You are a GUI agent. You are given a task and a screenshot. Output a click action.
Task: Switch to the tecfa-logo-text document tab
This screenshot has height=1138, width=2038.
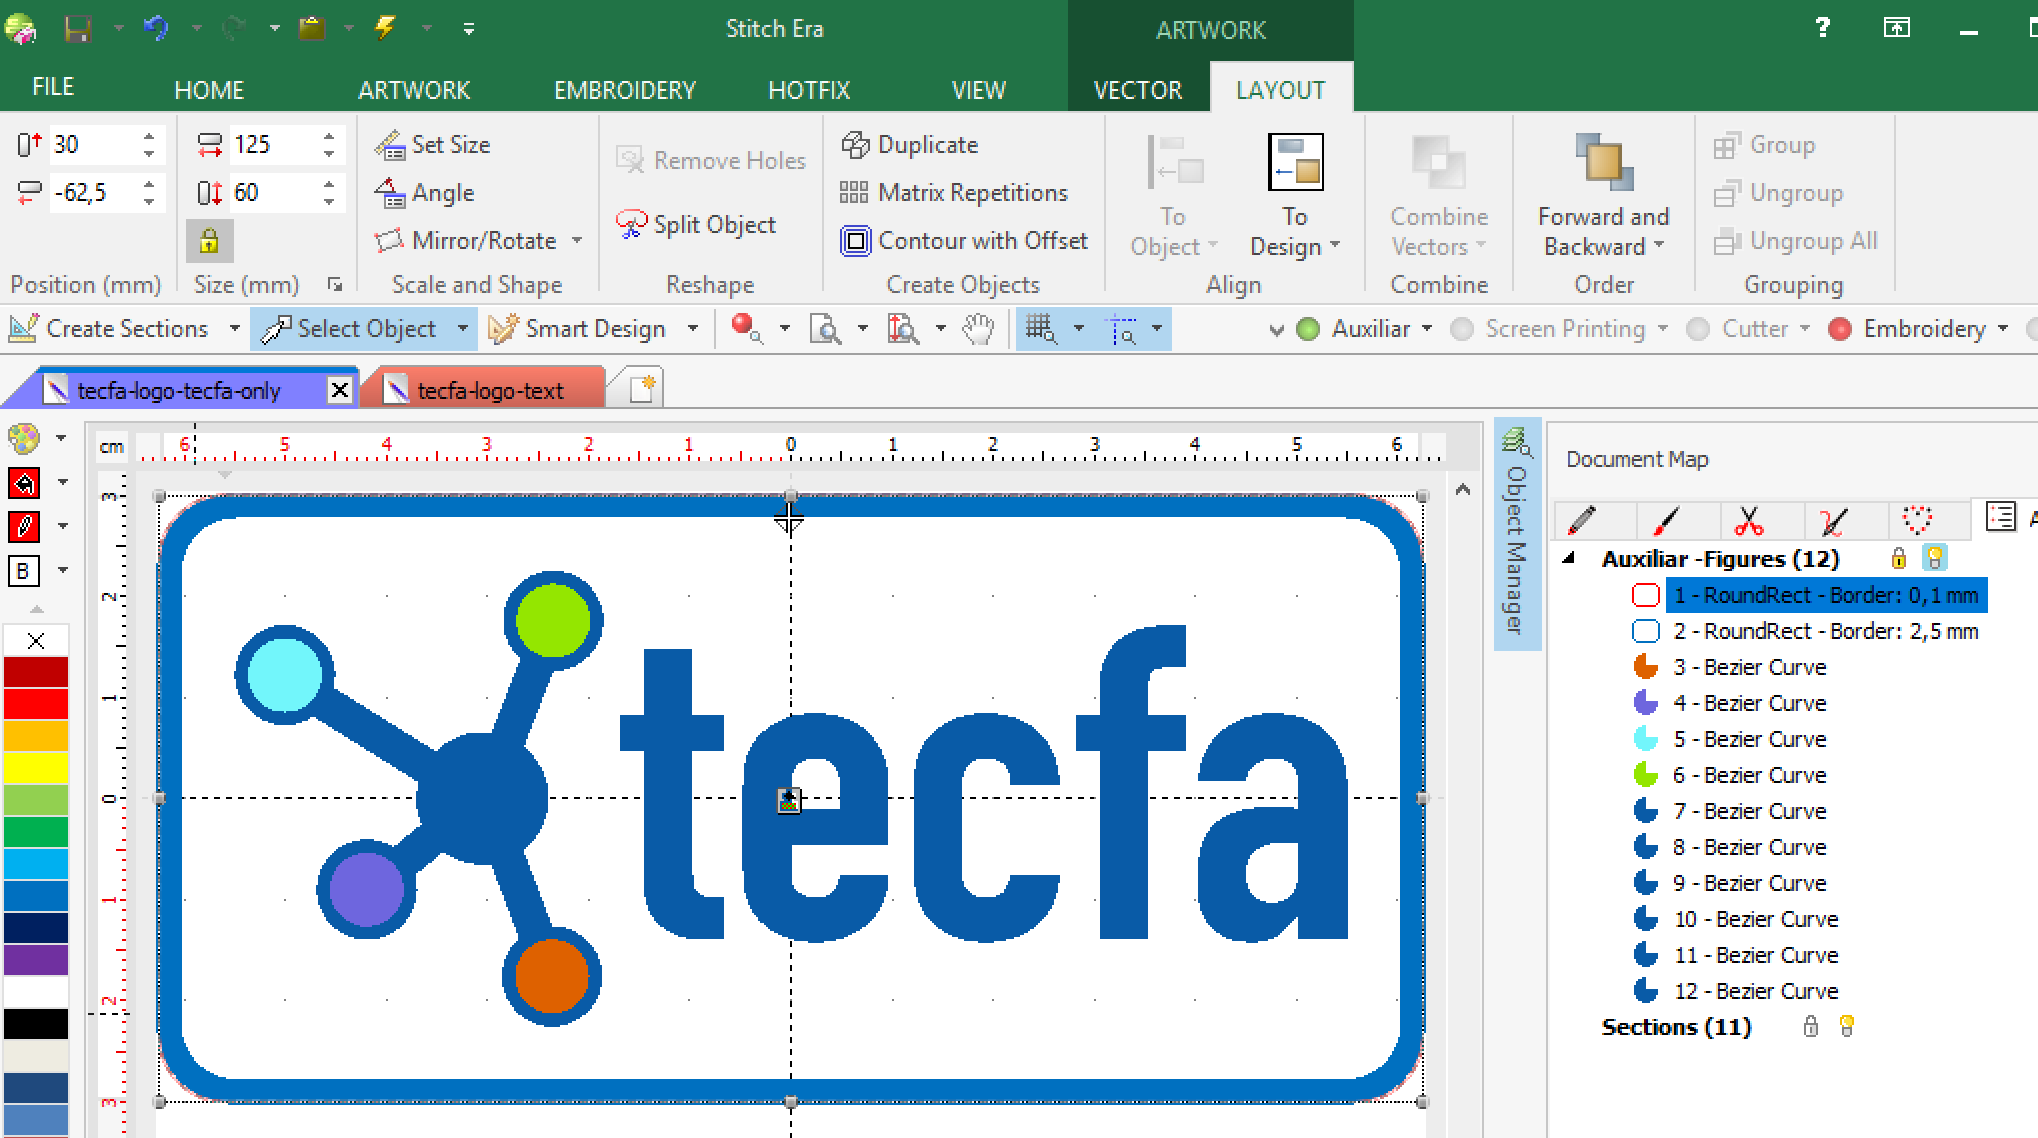click(490, 391)
